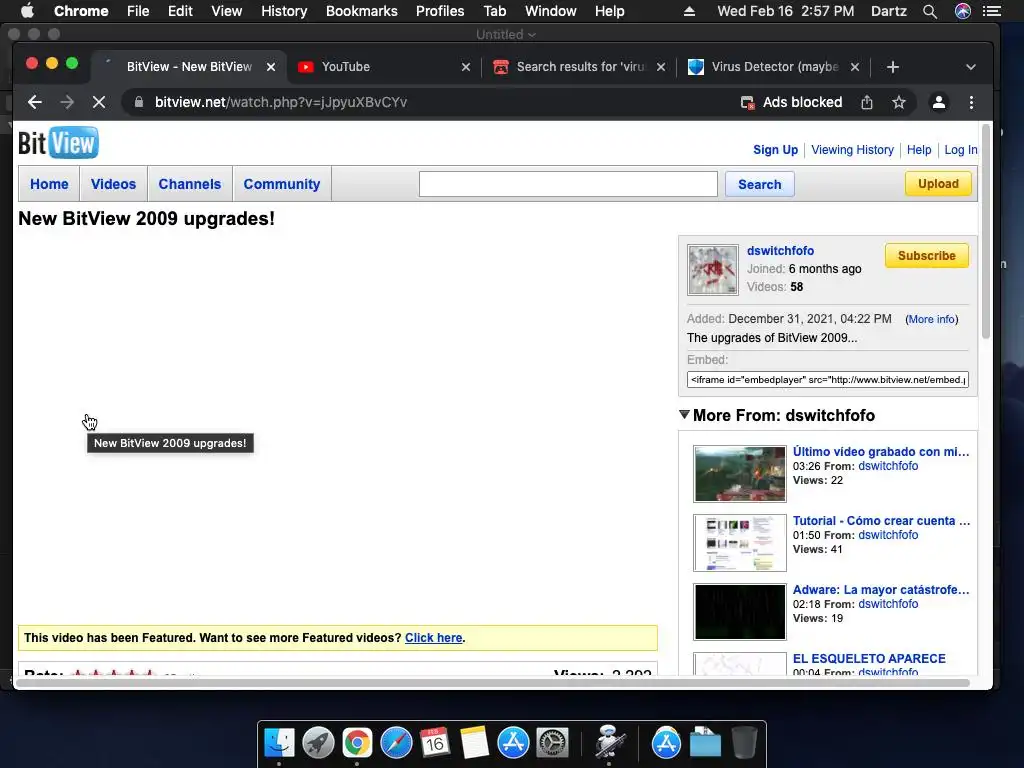The image size is (1024, 768).
Task: Open Viewing History
Action: (852, 150)
